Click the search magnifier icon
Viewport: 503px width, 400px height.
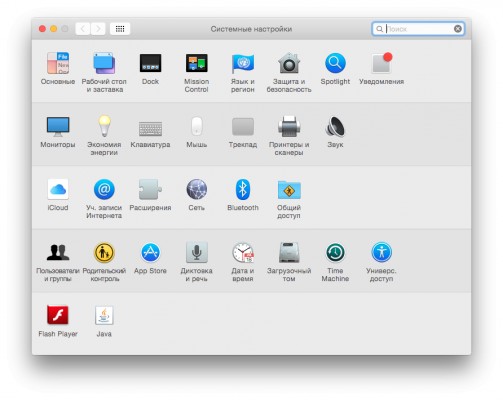pos(379,29)
